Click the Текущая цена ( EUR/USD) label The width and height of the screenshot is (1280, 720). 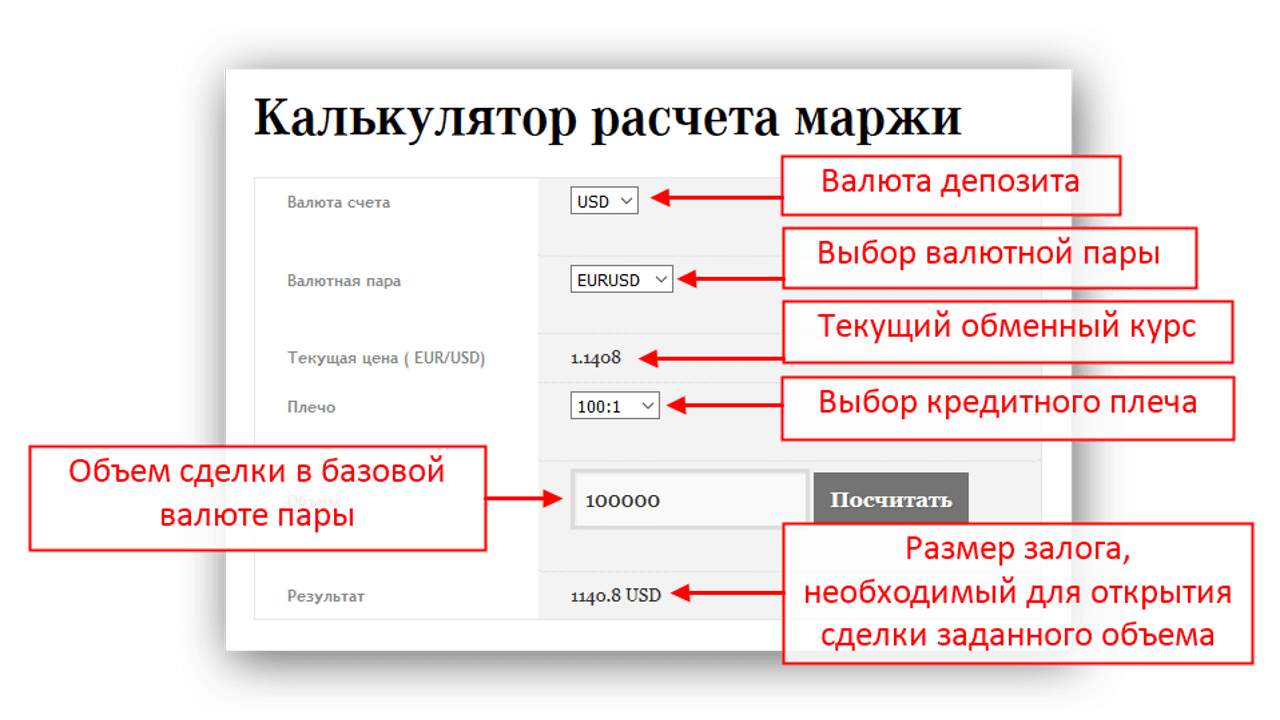click(x=386, y=358)
